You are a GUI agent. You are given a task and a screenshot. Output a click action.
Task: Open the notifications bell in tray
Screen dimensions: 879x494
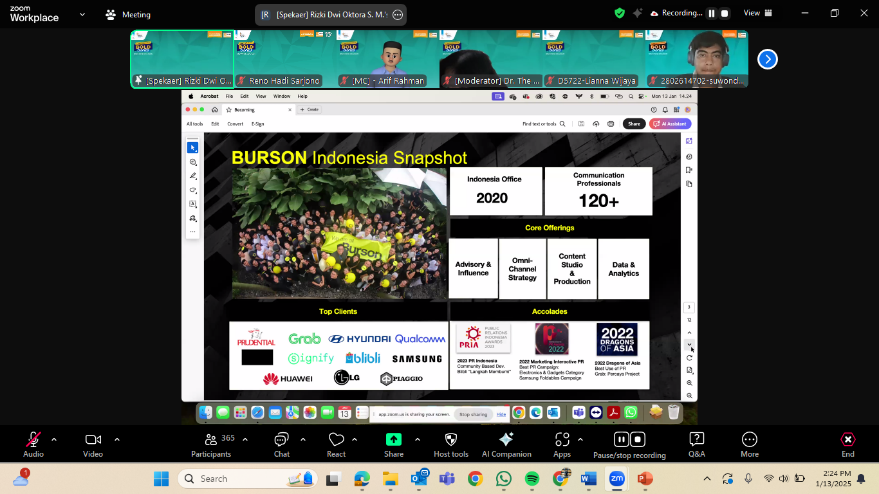(861, 478)
